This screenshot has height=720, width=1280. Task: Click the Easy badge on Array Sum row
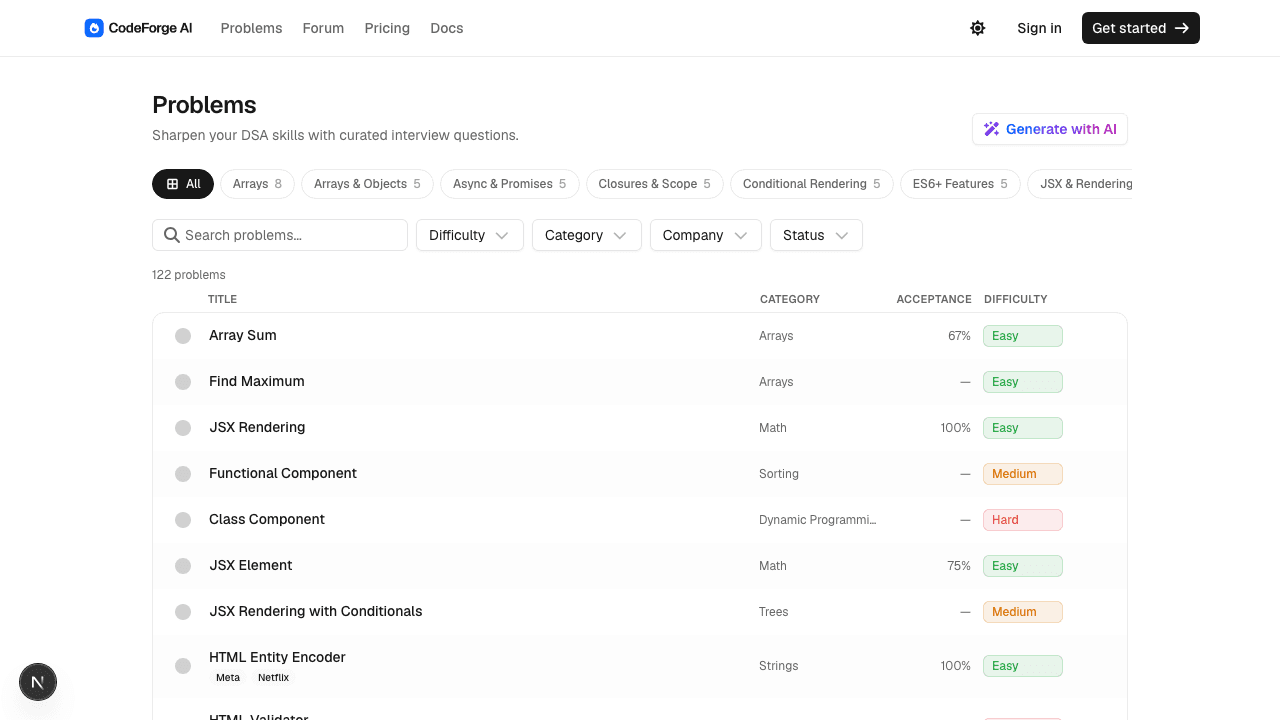pos(1023,336)
